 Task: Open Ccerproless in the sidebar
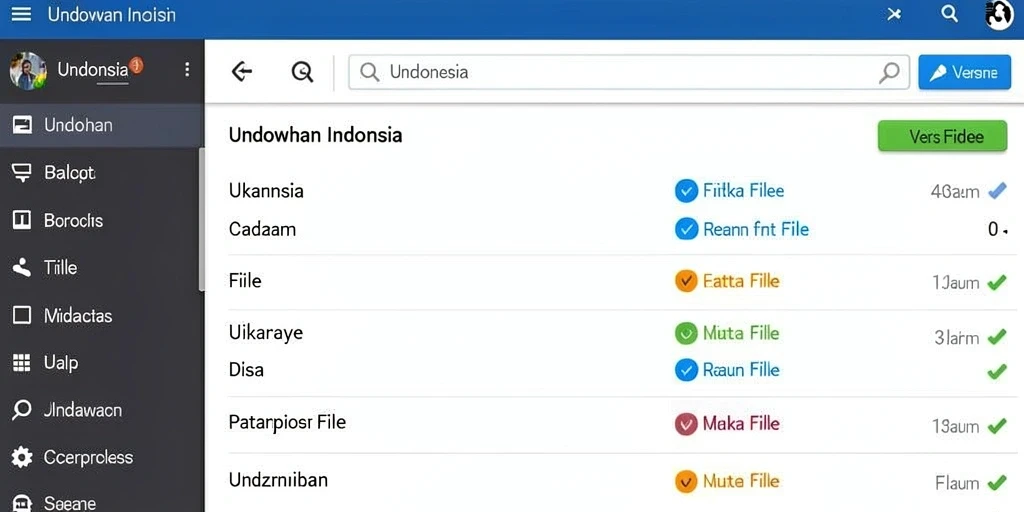[103, 457]
